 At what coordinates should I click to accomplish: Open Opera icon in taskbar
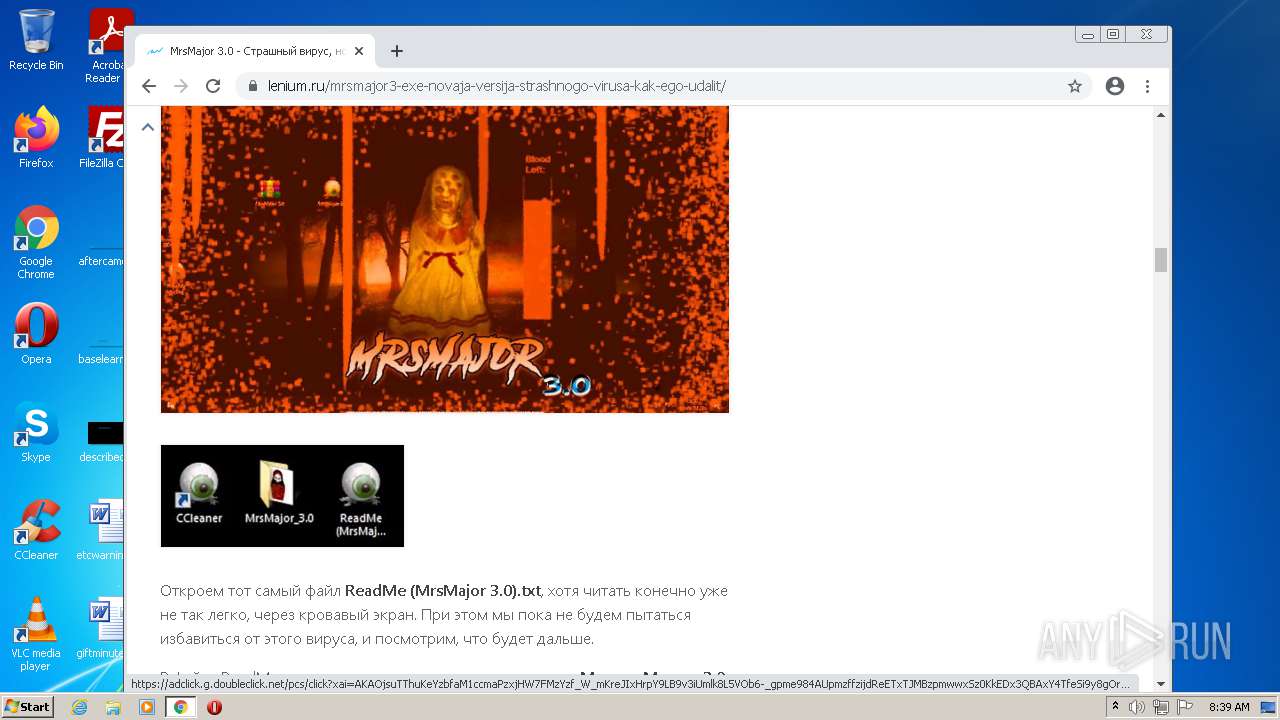tap(214, 707)
